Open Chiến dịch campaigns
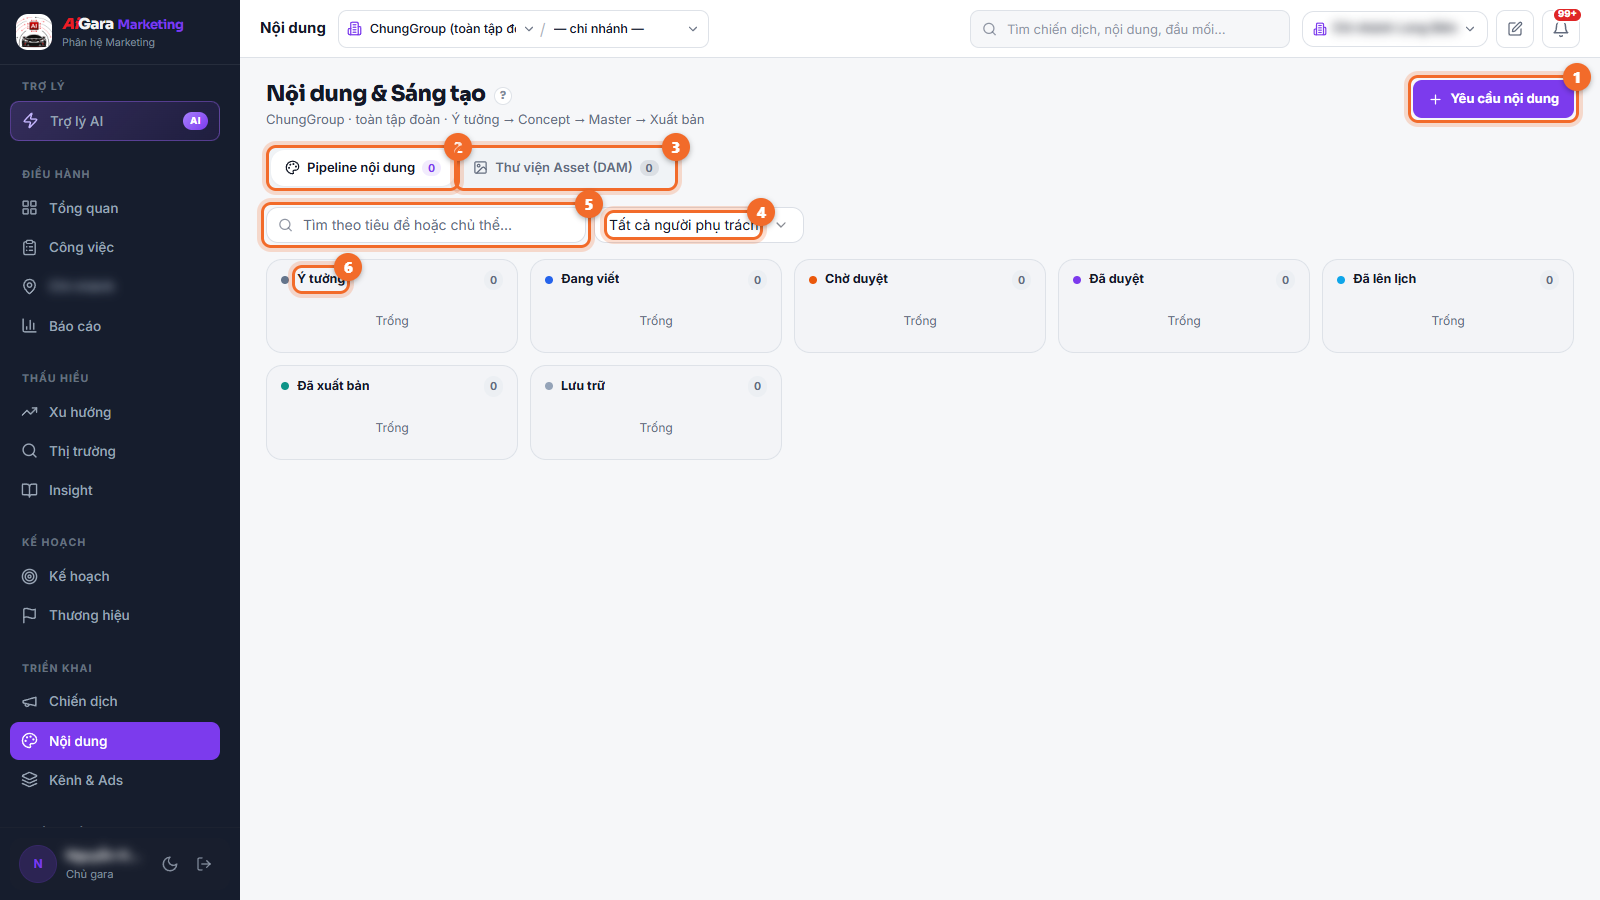This screenshot has height=900, width=1600. coord(115,701)
